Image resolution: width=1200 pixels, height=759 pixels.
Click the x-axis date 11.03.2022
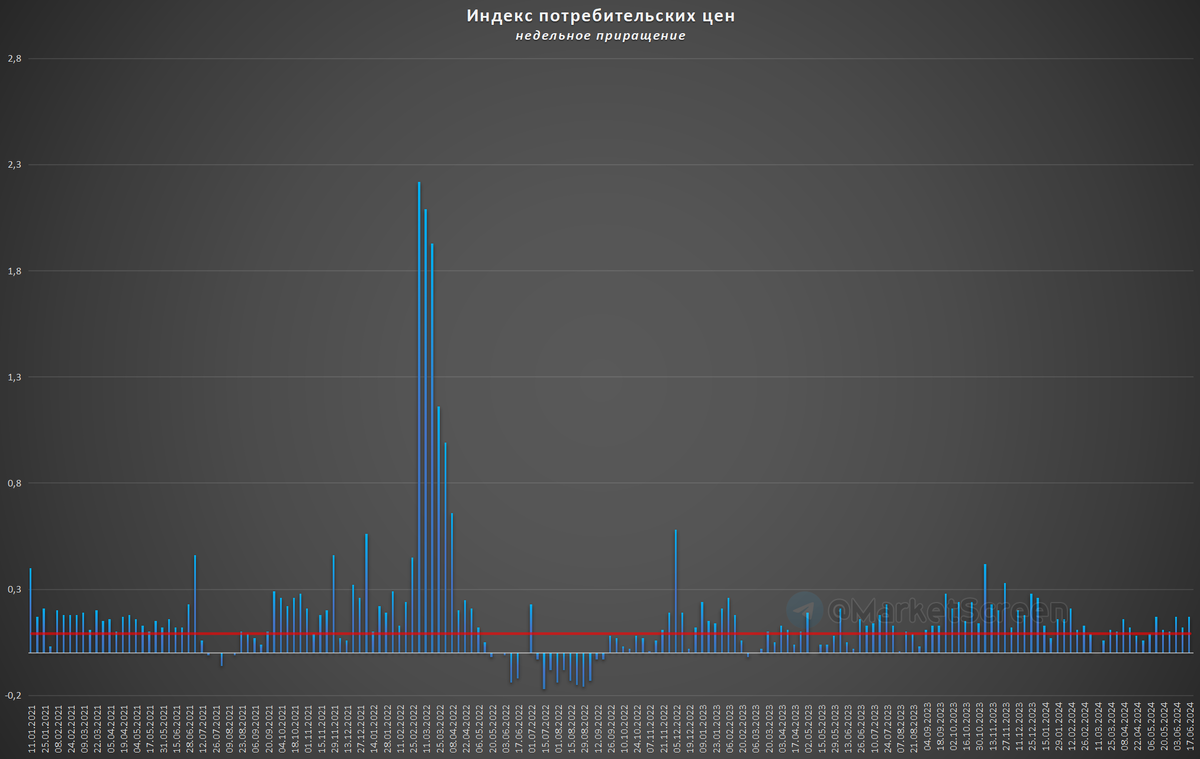[425, 727]
